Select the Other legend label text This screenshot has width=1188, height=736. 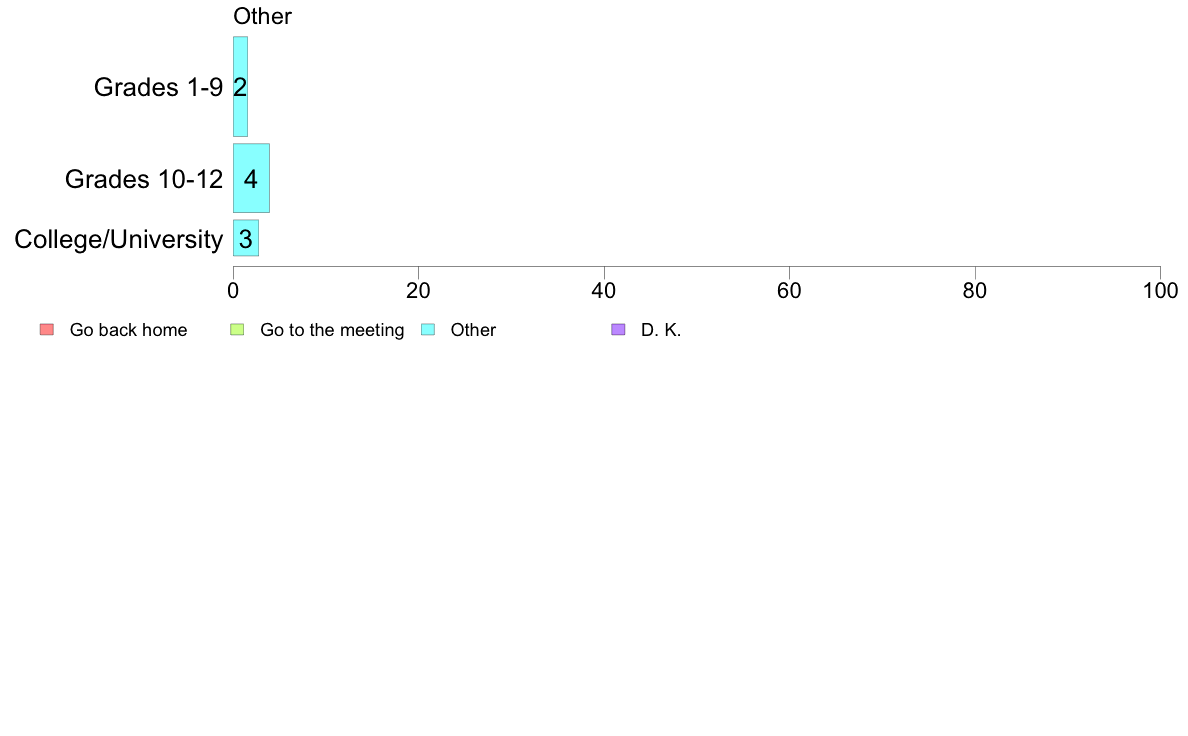point(473,330)
